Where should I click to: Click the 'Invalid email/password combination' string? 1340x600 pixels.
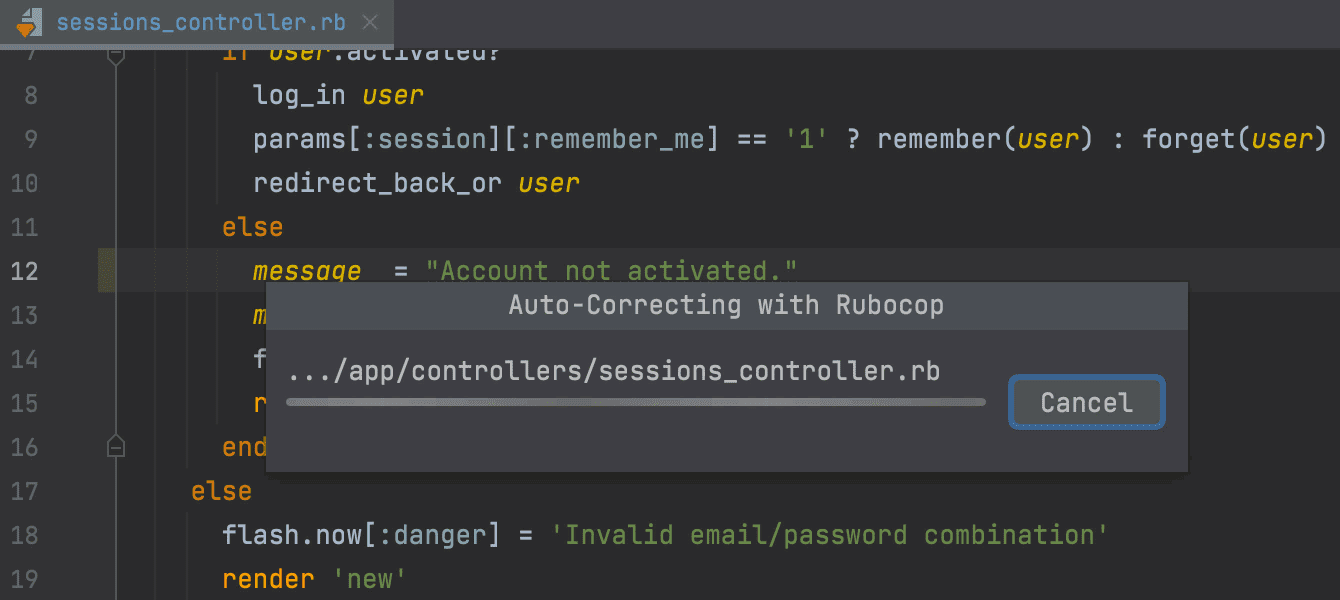[x=830, y=535]
